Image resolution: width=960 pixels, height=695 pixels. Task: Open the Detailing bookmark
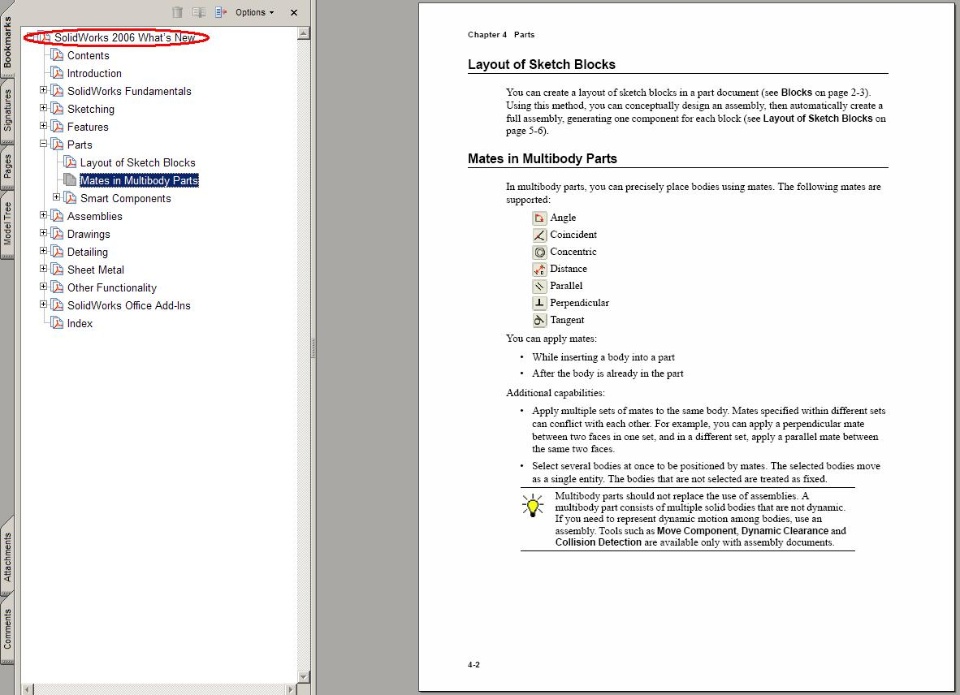[x=88, y=252]
